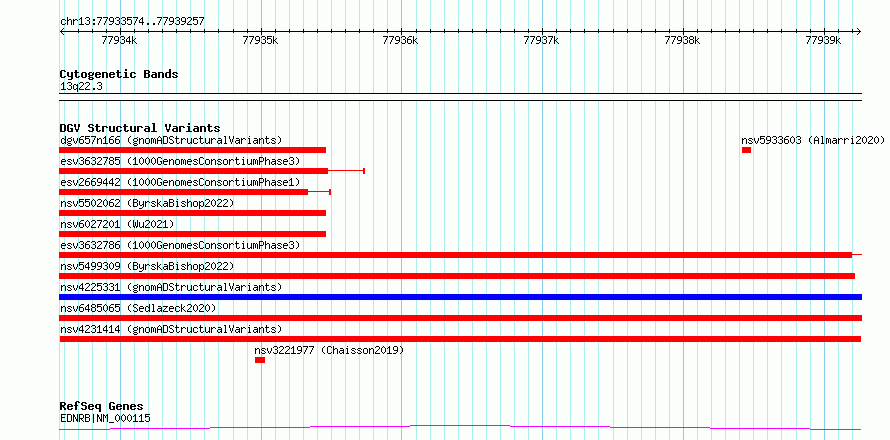Image resolution: width=890 pixels, height=440 pixels.
Task: Open the nsv3221977 (Chaisson2019) label
Action: 329,350
